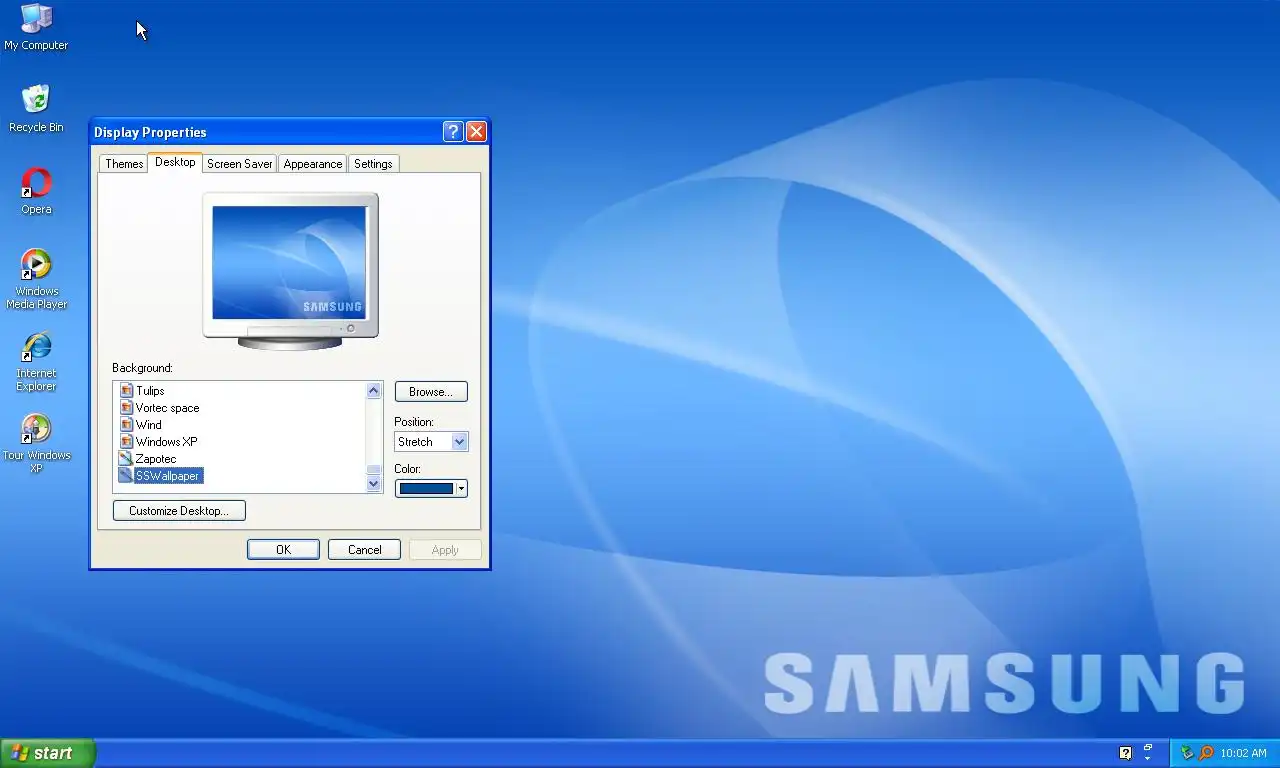Click the SSWallpaper file icon in list

pos(126,476)
